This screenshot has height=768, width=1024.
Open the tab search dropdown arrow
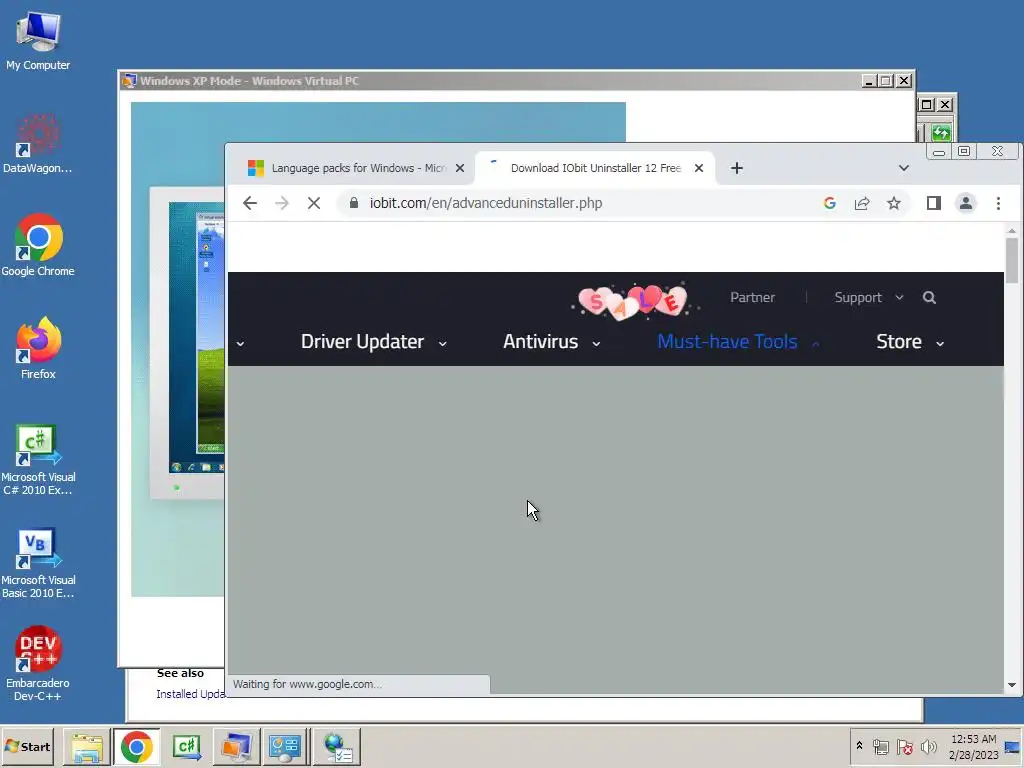point(903,168)
